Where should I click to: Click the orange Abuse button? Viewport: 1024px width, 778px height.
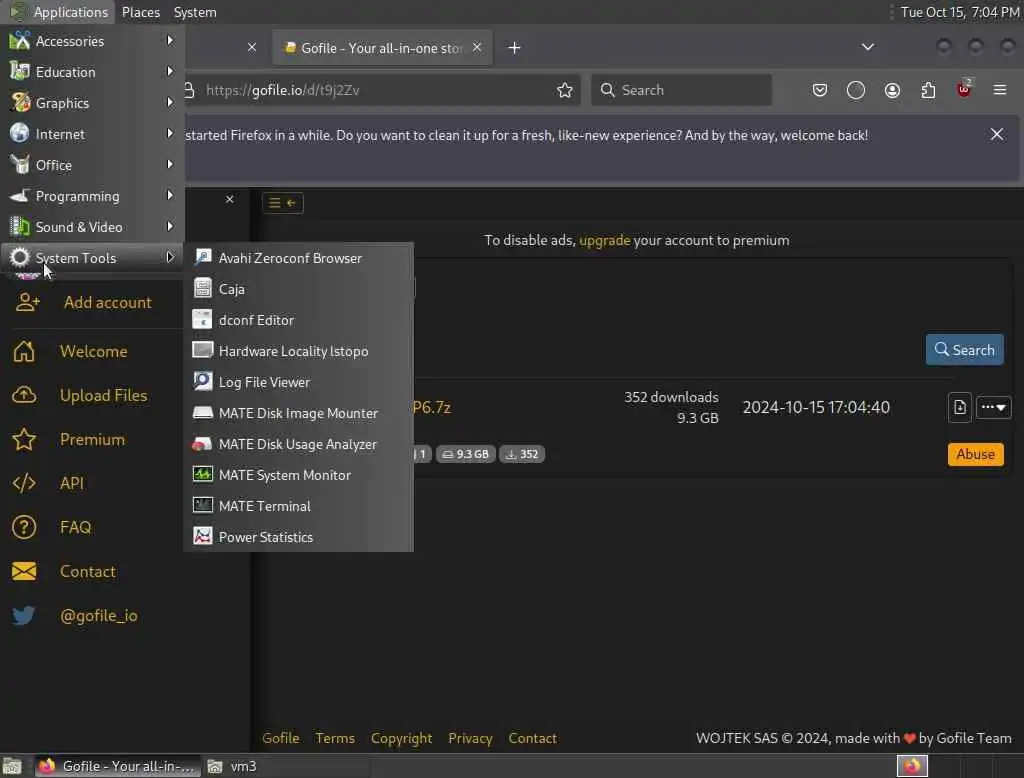click(x=976, y=455)
